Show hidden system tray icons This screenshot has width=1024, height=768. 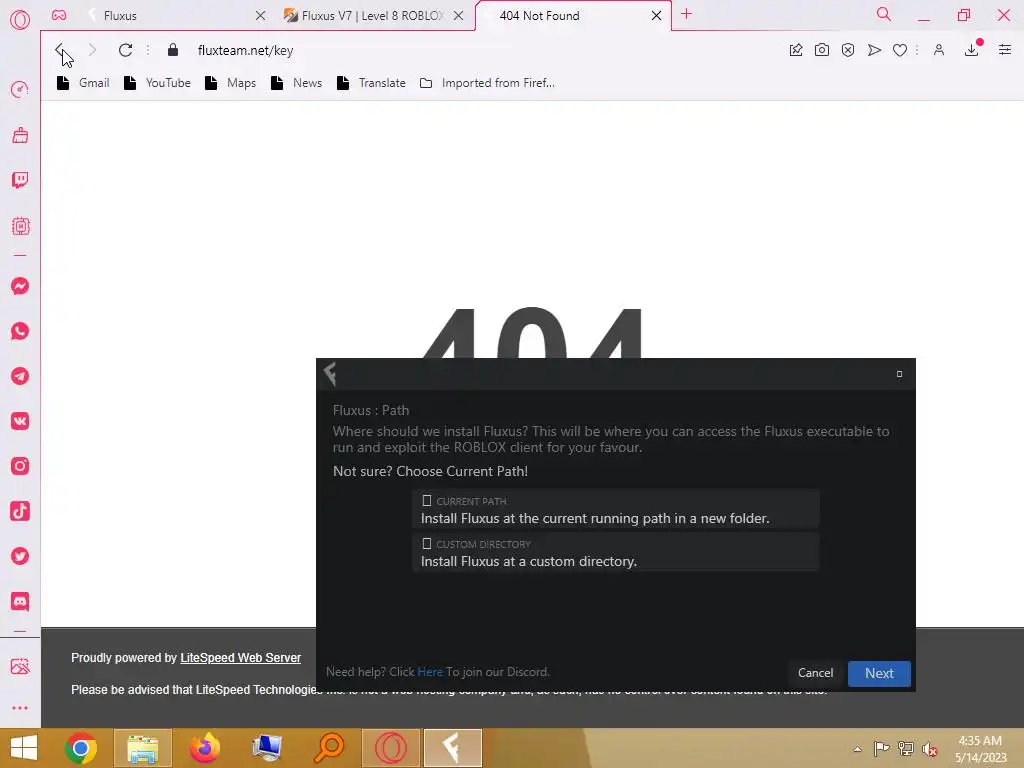857,749
